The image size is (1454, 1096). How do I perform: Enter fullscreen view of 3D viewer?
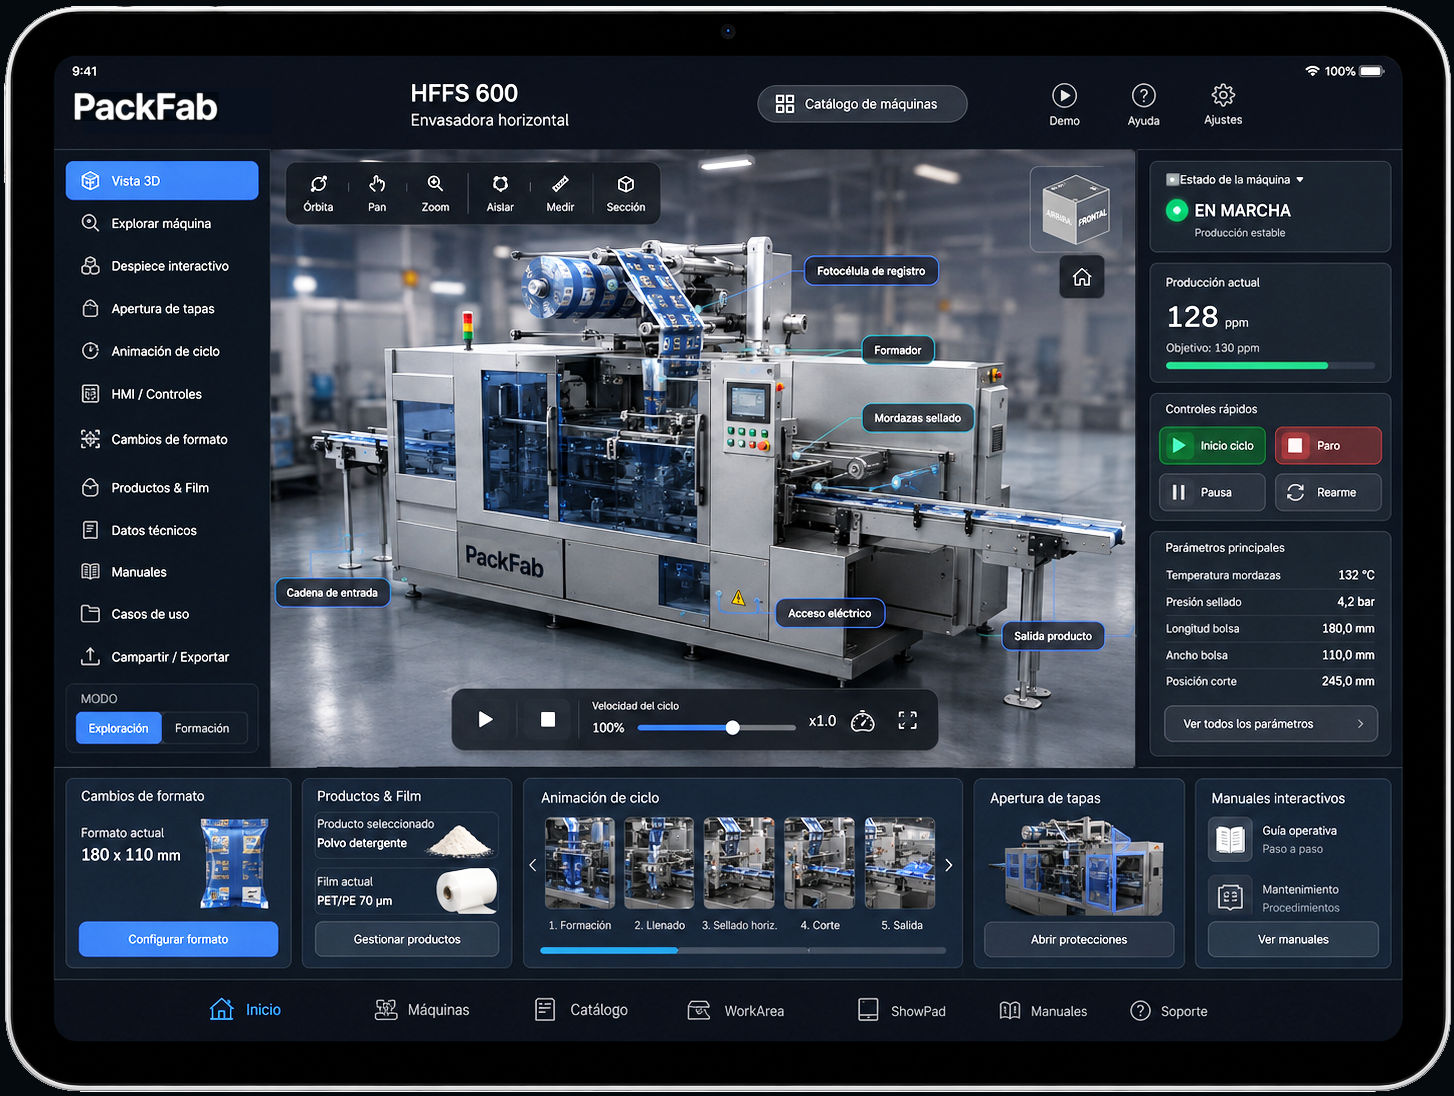tap(907, 720)
